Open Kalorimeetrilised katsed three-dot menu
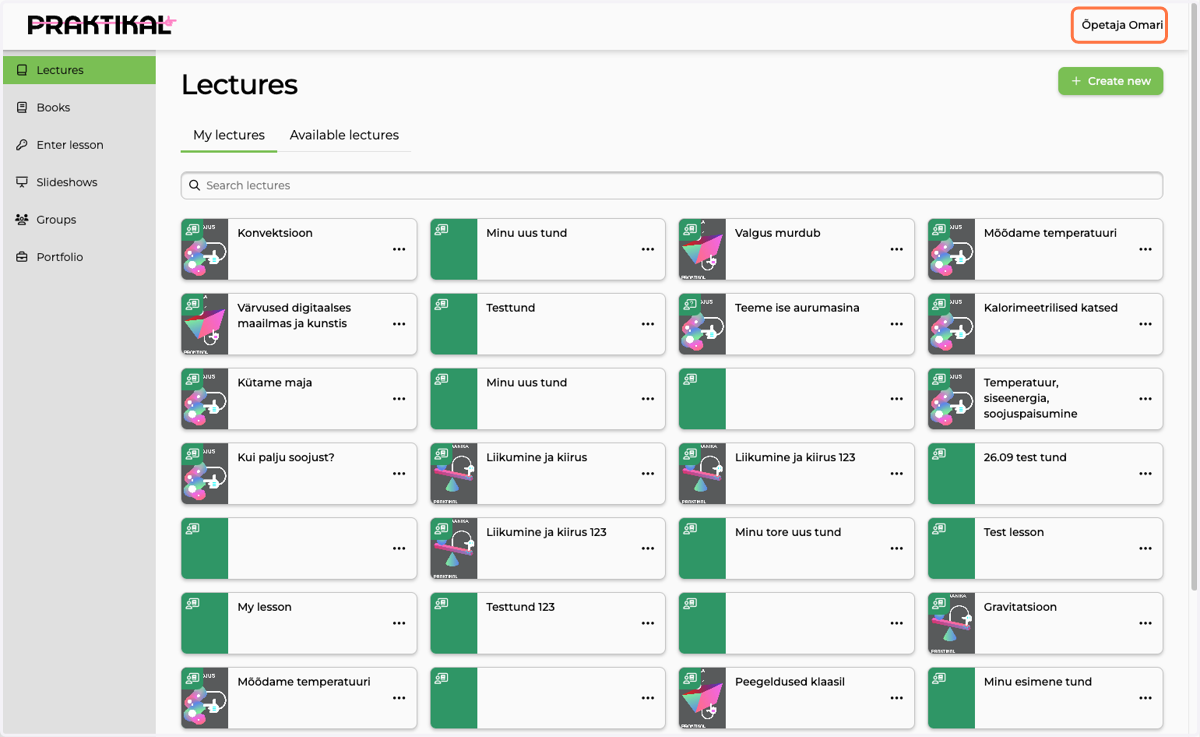This screenshot has width=1200, height=737. (1145, 324)
